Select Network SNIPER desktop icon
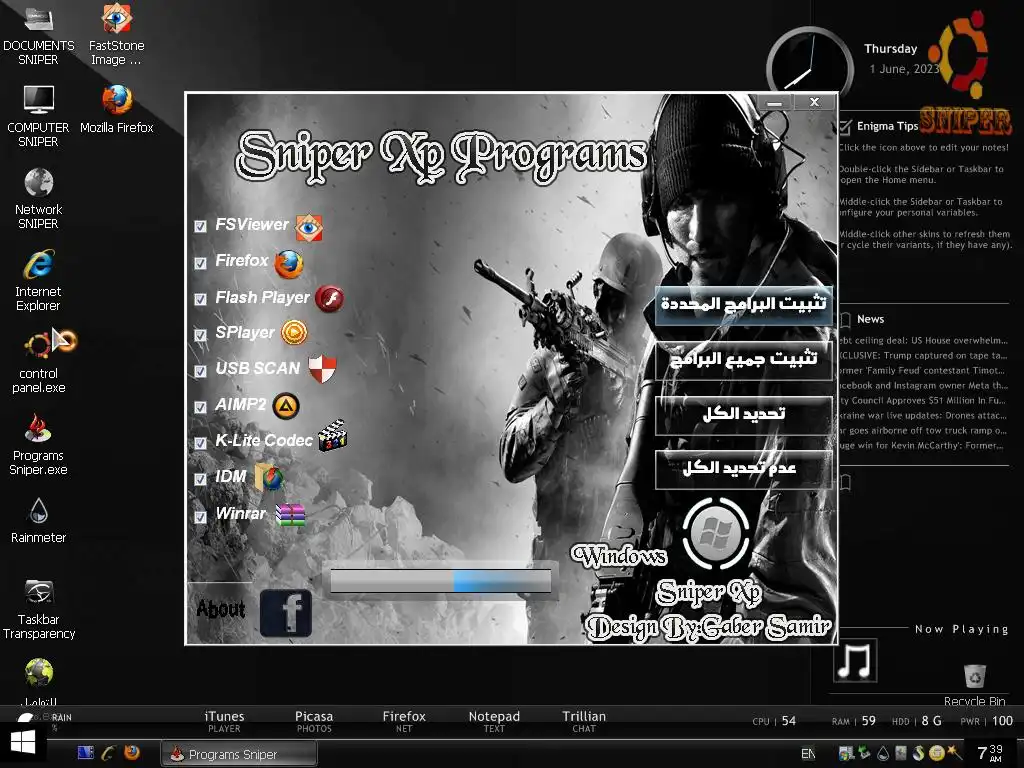Image resolution: width=1024 pixels, height=768 pixels. pos(39,199)
